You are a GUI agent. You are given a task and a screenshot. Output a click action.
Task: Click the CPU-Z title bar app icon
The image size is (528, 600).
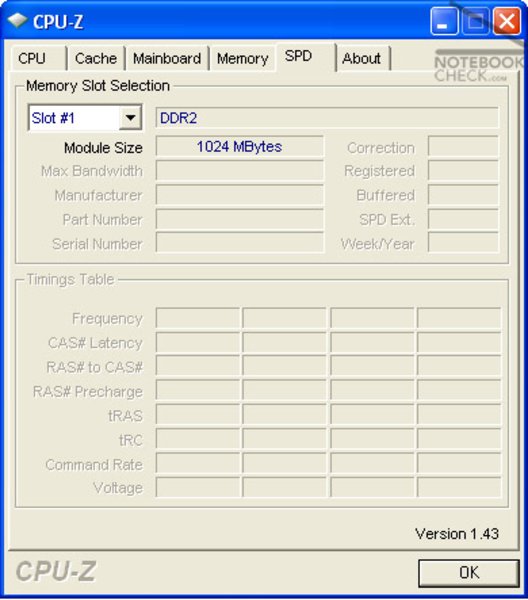tap(17, 21)
